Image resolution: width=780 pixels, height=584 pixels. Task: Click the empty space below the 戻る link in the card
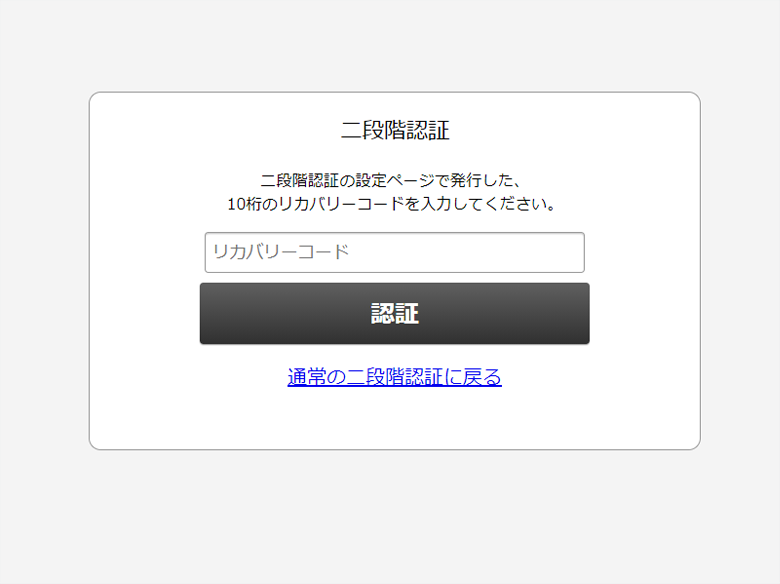point(394,419)
